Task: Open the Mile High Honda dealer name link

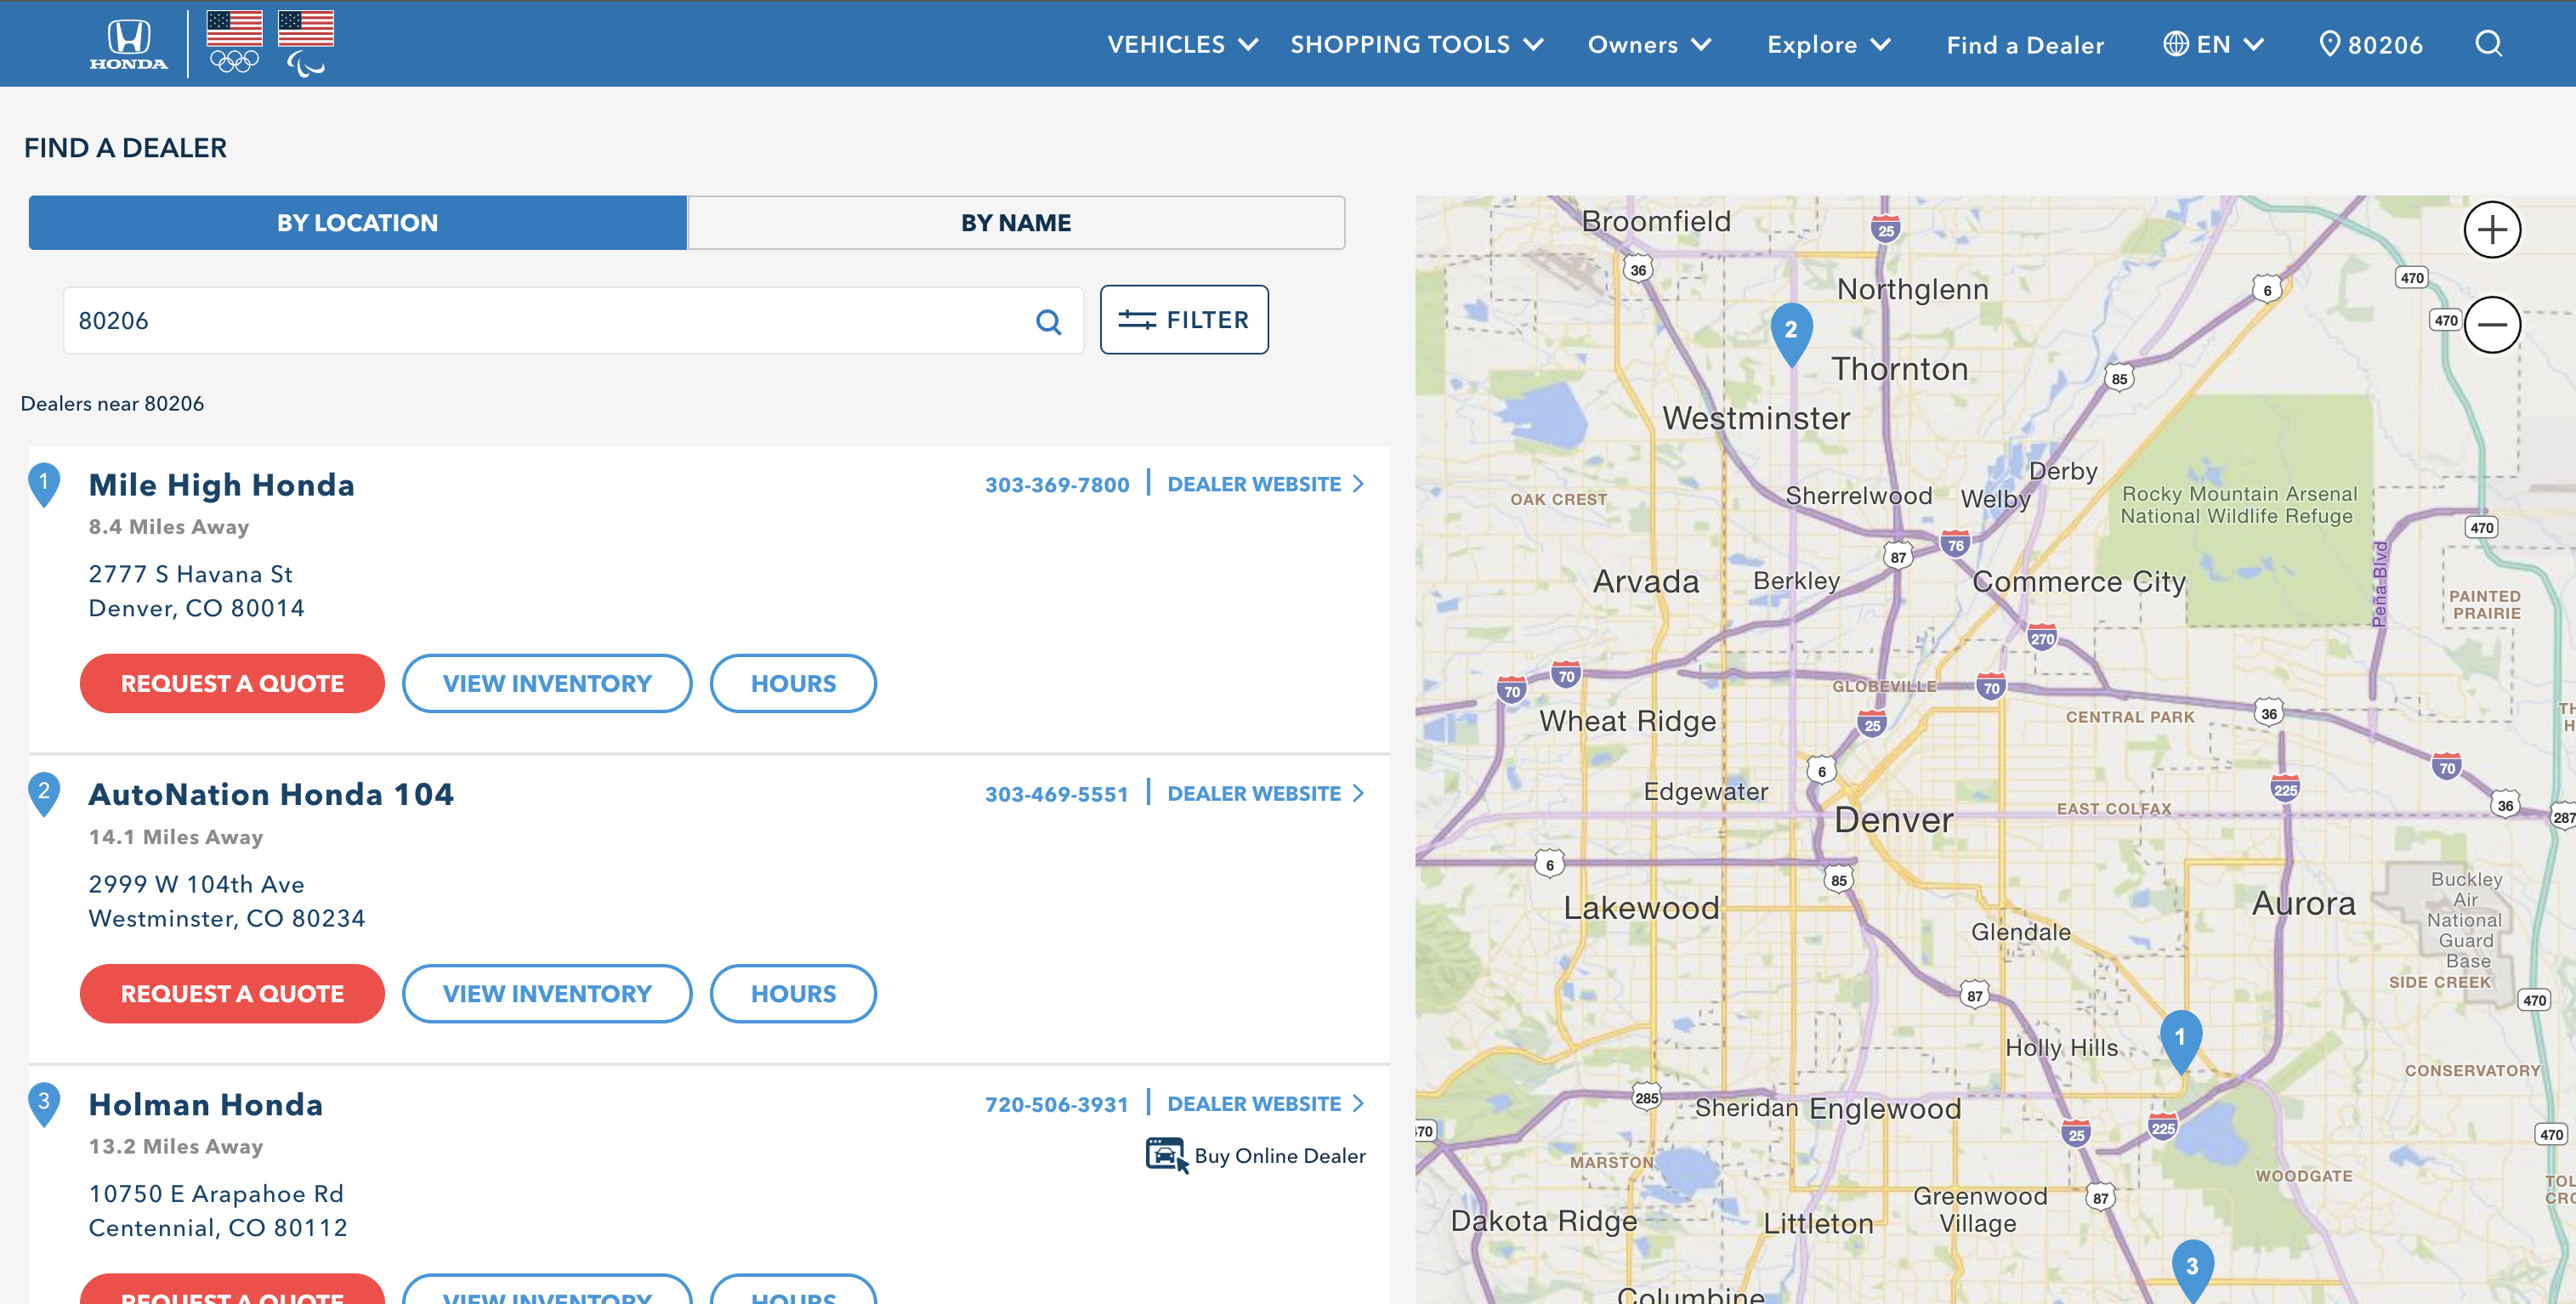Action: (222, 485)
